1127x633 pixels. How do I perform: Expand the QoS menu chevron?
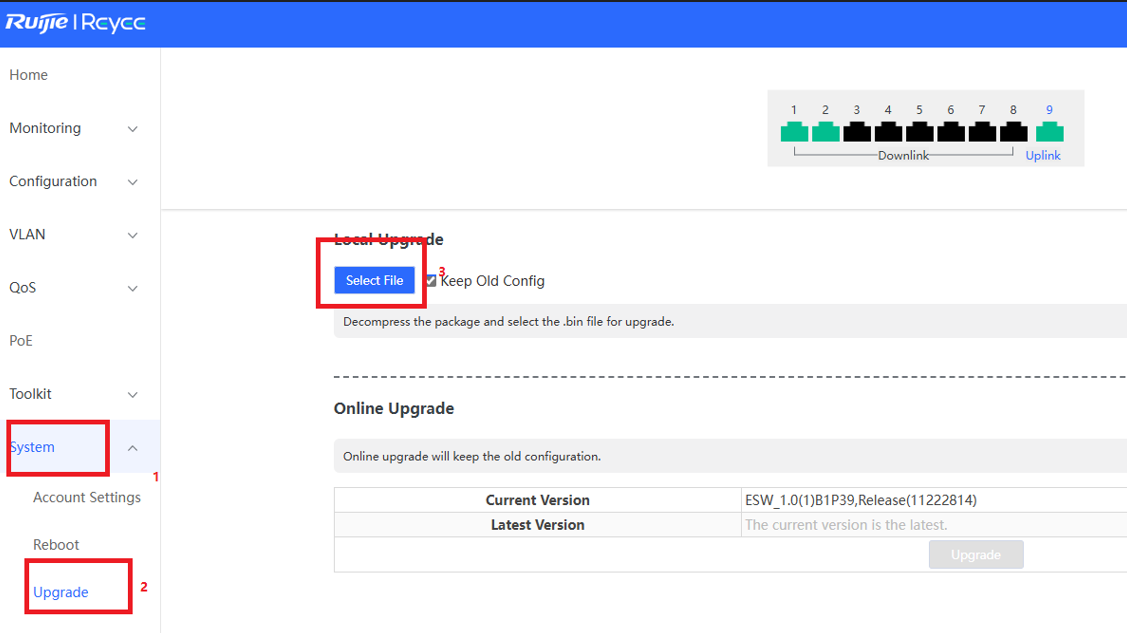coord(133,288)
